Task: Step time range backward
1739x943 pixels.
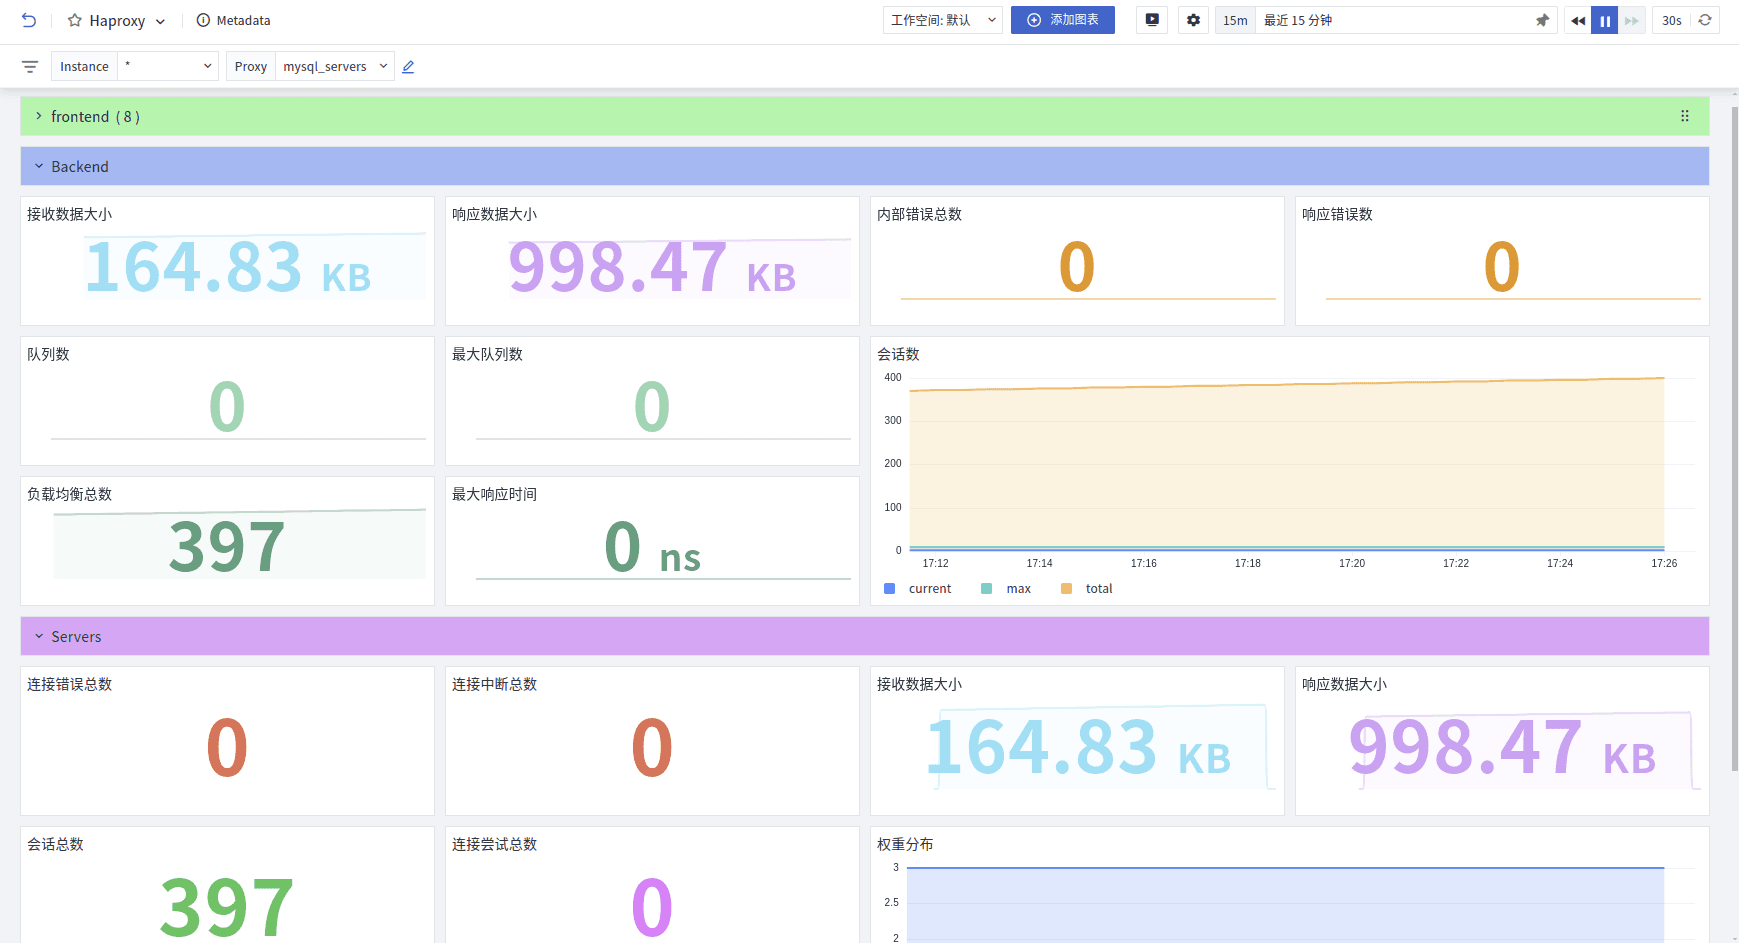Action: coord(1578,20)
